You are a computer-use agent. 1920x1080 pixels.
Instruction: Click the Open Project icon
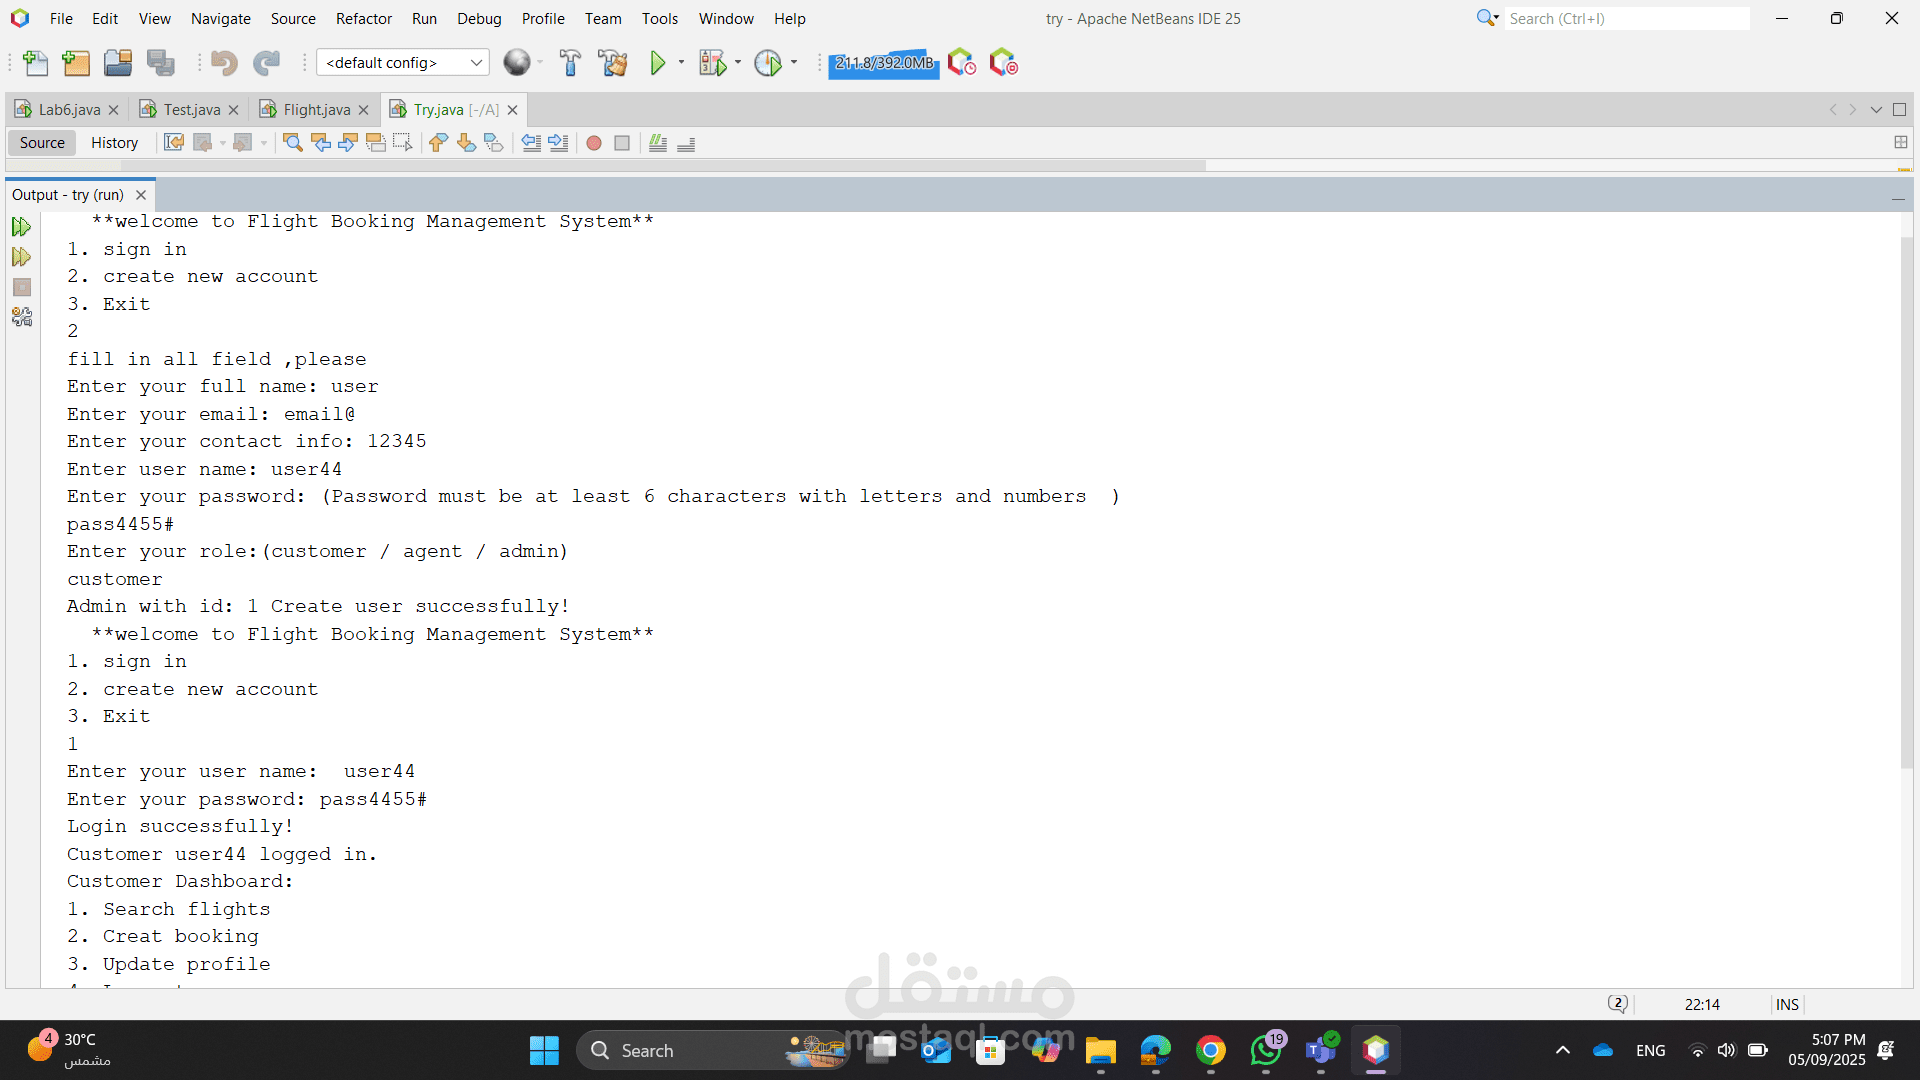pos(118,63)
